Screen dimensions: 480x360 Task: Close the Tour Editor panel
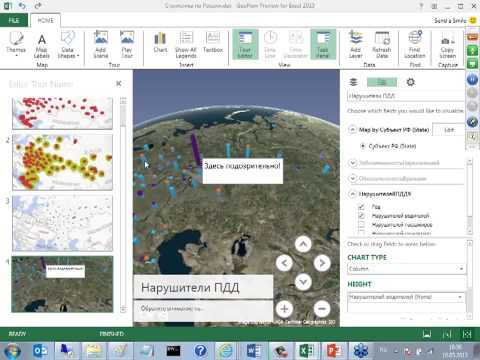[x=119, y=83]
